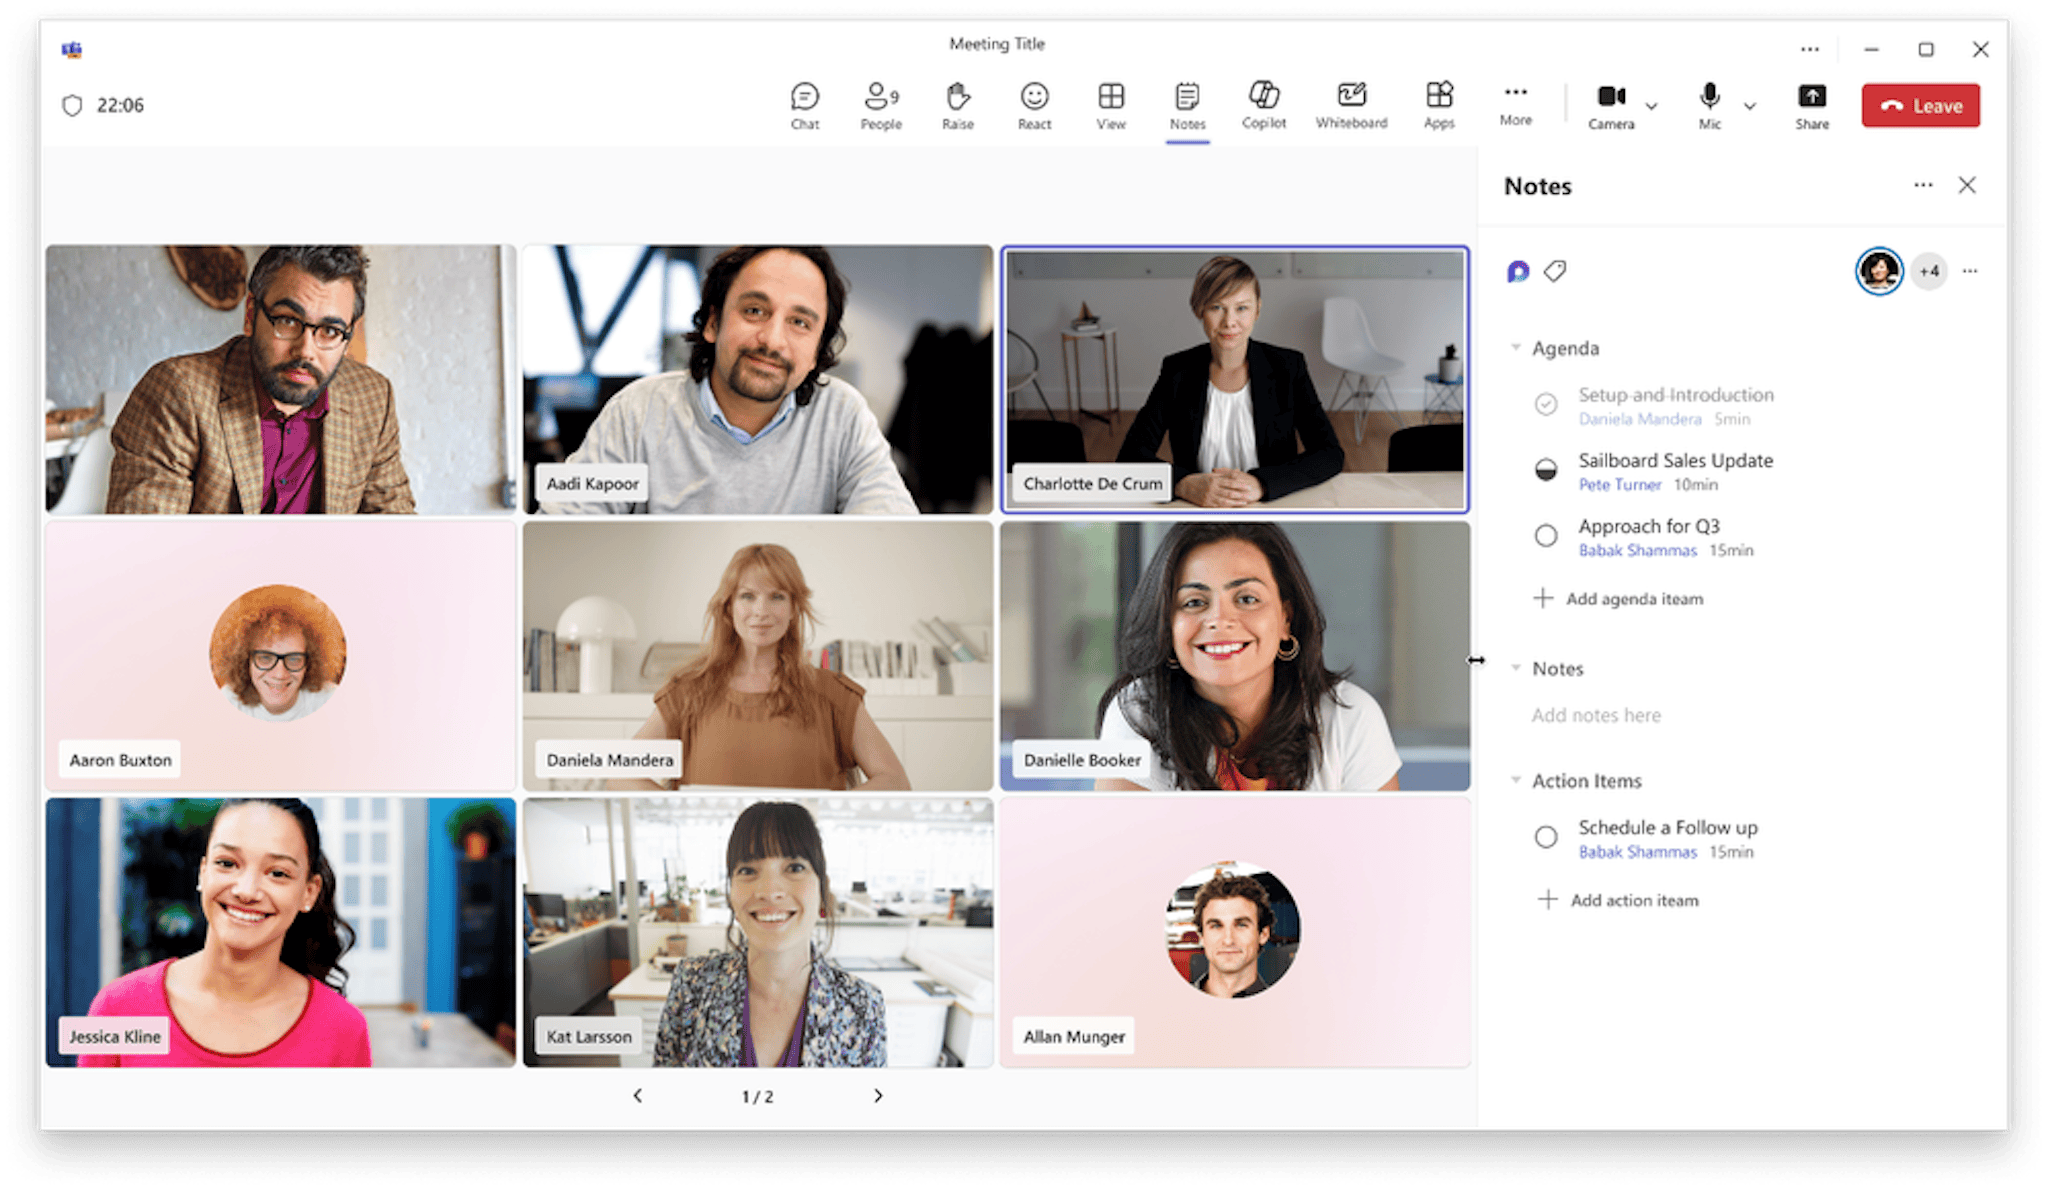Open ellipsis menu next to collaborators

[1970, 271]
